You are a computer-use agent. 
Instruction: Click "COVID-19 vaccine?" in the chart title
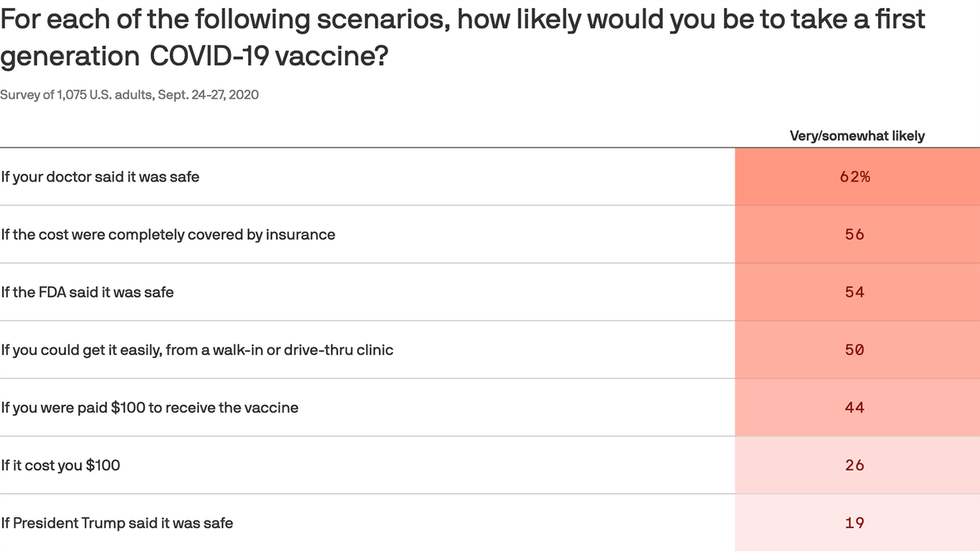(269, 57)
